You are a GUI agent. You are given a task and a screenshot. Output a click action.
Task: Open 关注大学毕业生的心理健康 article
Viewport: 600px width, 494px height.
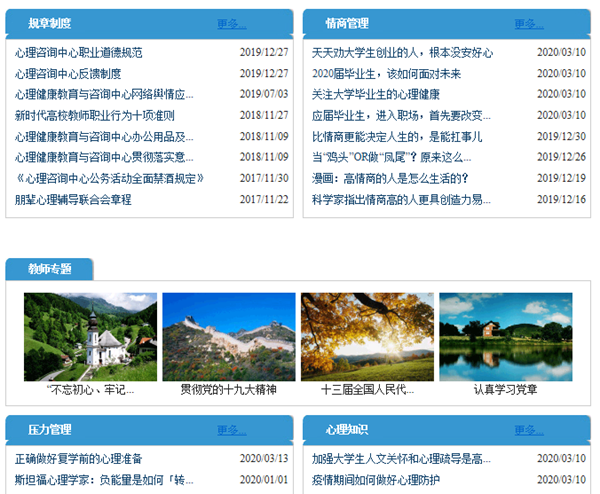pyautogui.click(x=376, y=94)
